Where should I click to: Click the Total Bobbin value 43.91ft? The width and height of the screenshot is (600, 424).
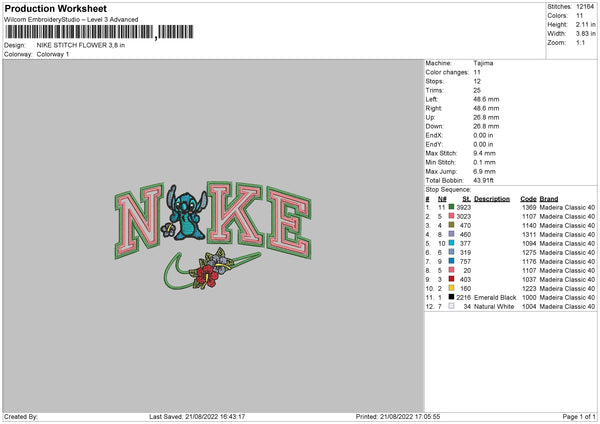coord(484,180)
